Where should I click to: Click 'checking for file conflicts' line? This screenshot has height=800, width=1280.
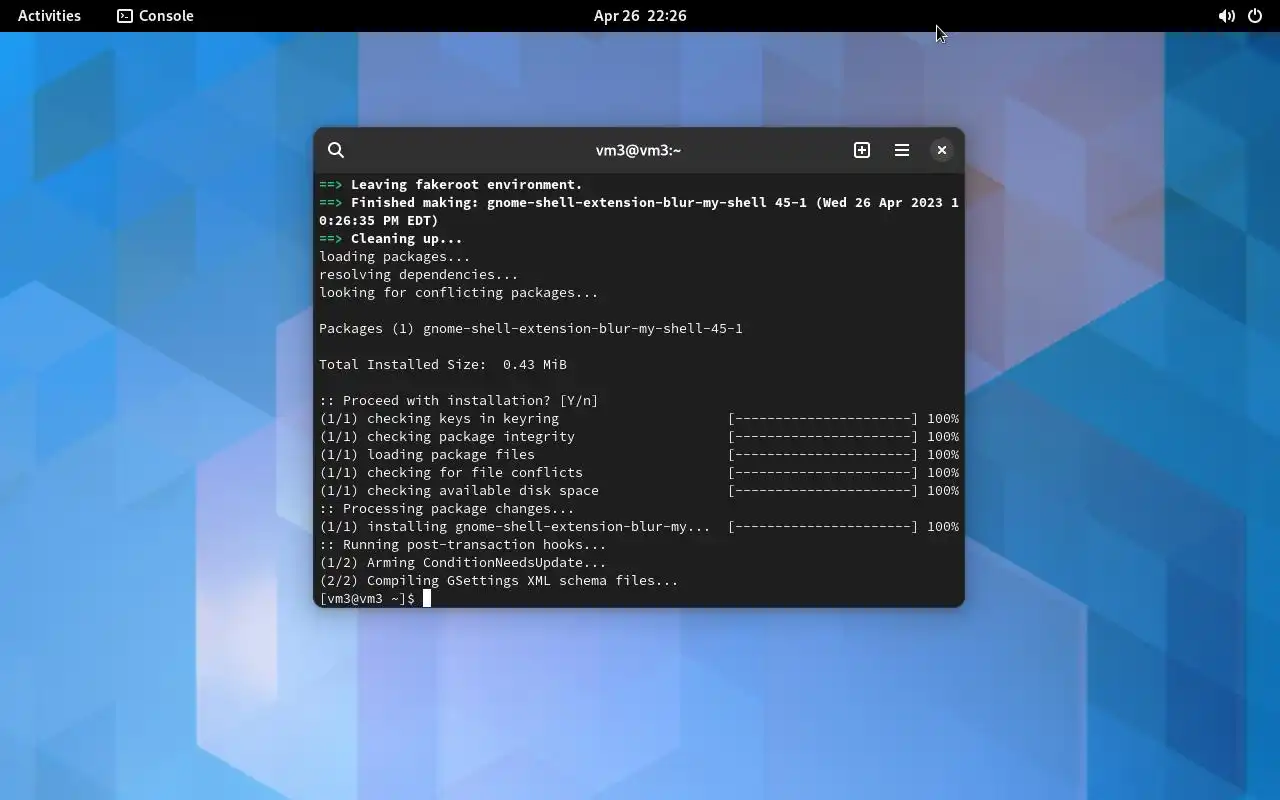[638, 472]
